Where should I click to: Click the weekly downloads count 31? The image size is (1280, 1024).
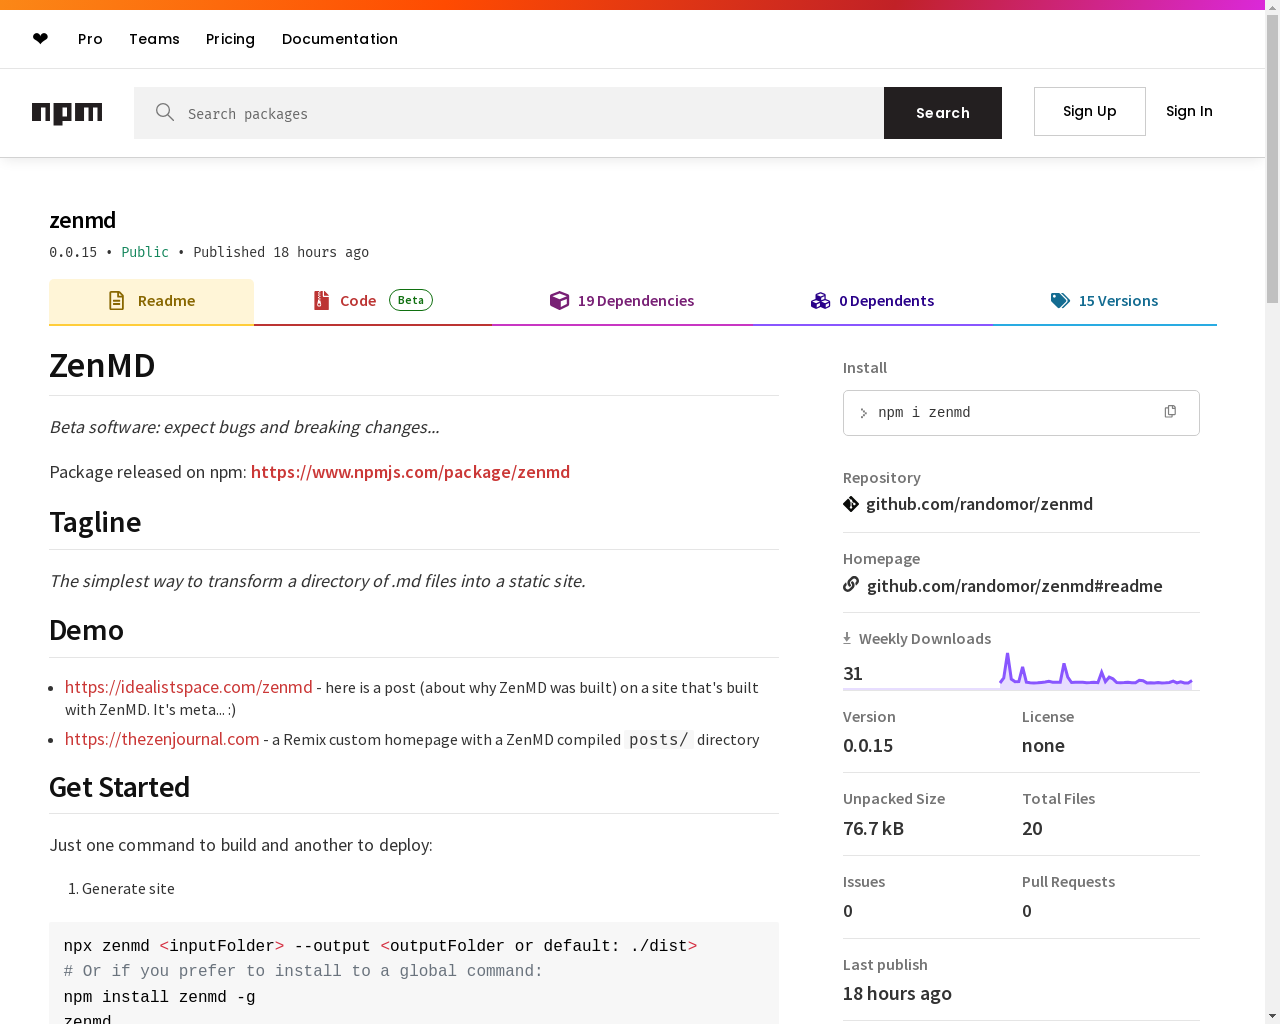(853, 673)
